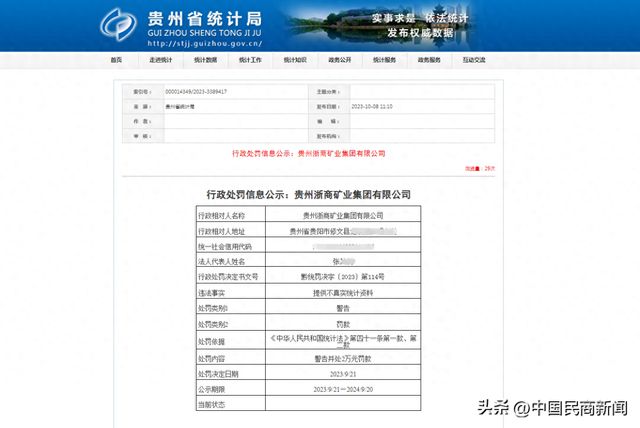
Task: Click company name cell 贵州浙商矿业集团有限公司
Action: click(343, 215)
